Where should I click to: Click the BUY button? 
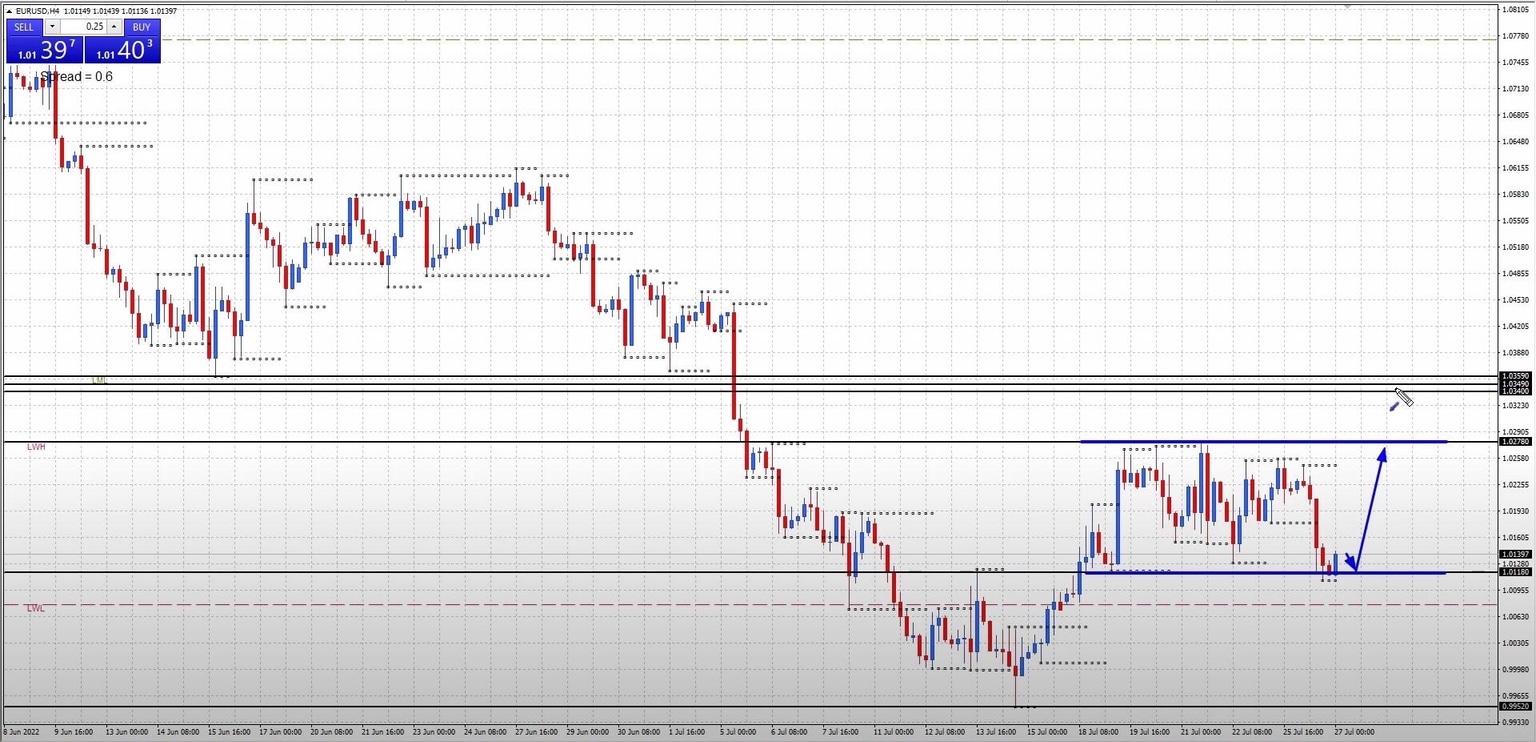pos(140,27)
